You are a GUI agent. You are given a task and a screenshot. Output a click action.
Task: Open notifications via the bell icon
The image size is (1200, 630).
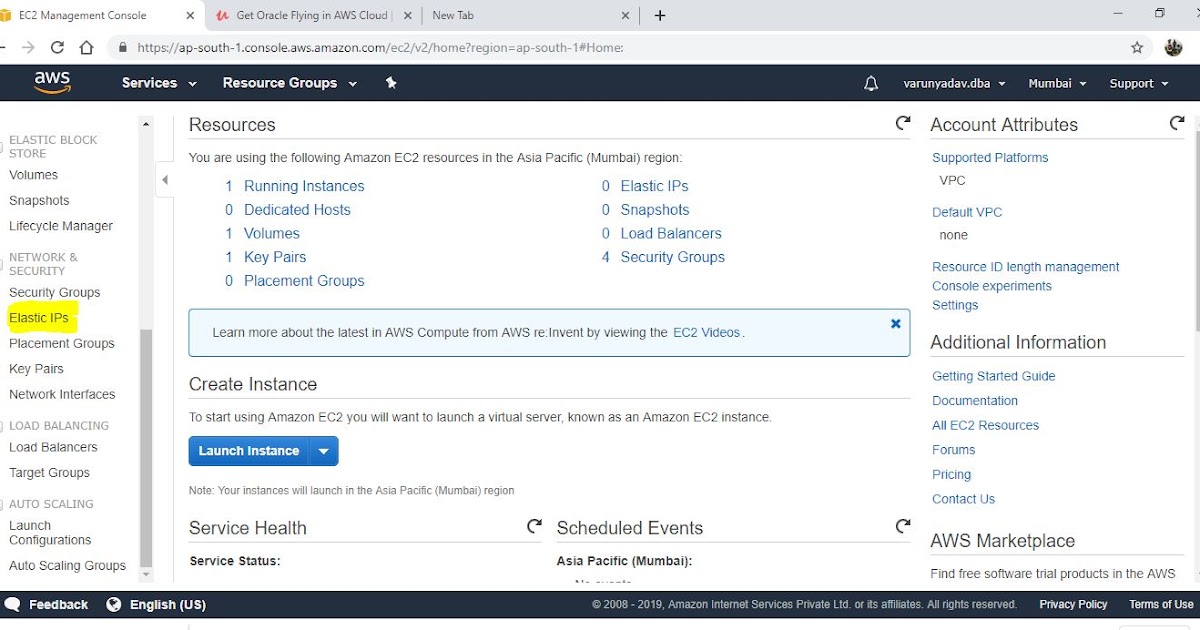click(870, 83)
